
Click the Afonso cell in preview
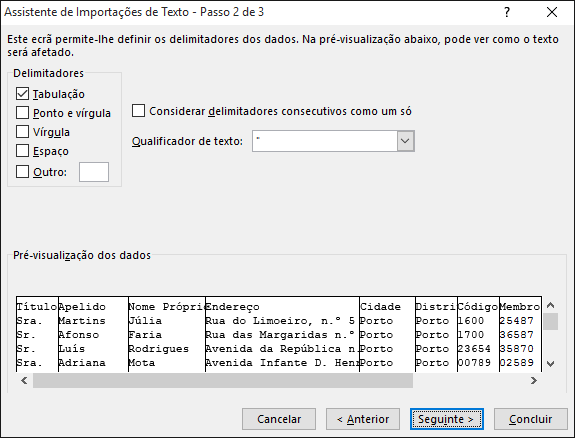(79, 335)
